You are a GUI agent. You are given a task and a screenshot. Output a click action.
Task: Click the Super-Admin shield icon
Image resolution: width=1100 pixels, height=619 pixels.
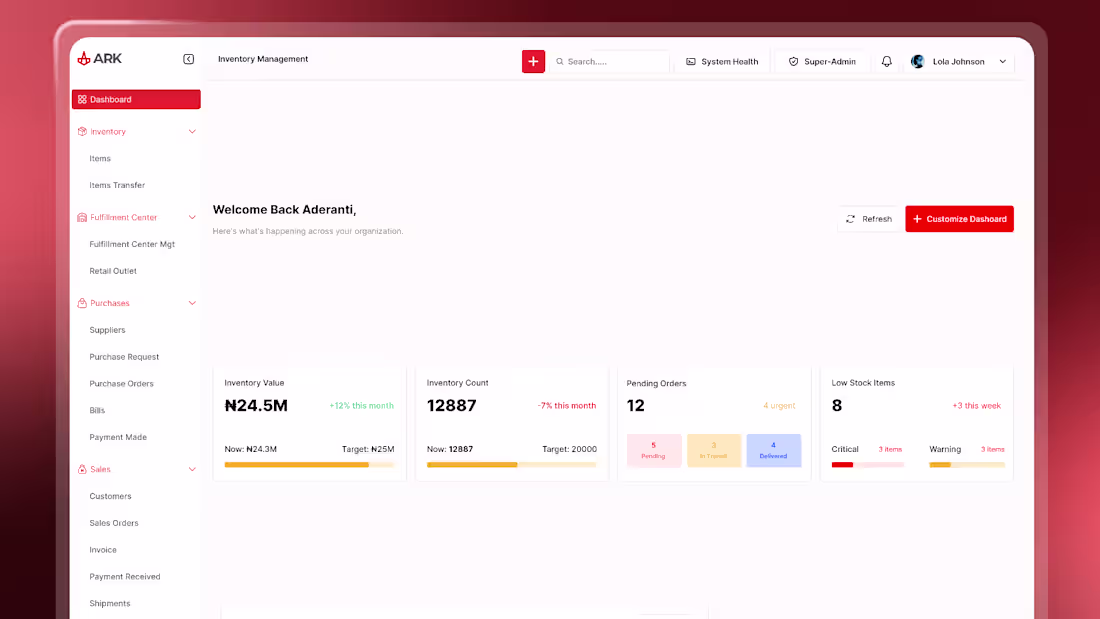[x=793, y=62]
